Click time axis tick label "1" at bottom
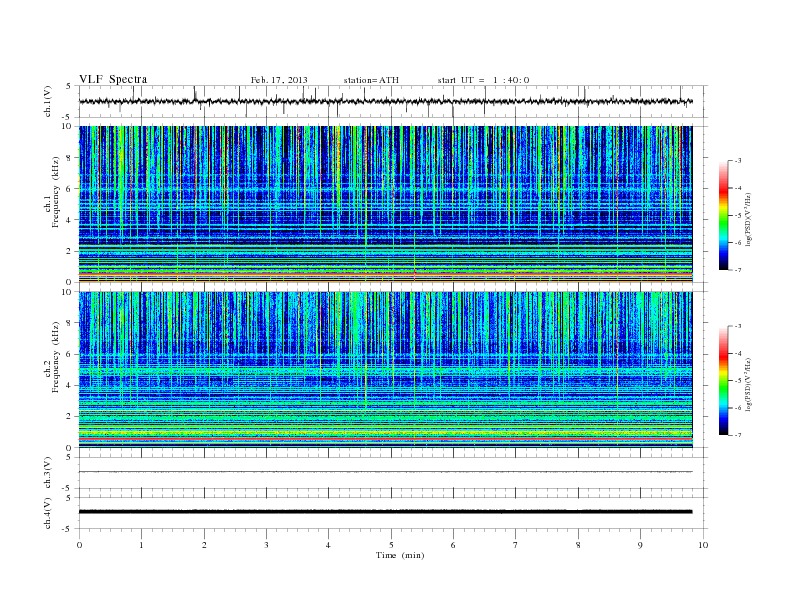Image resolution: width=792 pixels, height=612 pixels. point(141,545)
